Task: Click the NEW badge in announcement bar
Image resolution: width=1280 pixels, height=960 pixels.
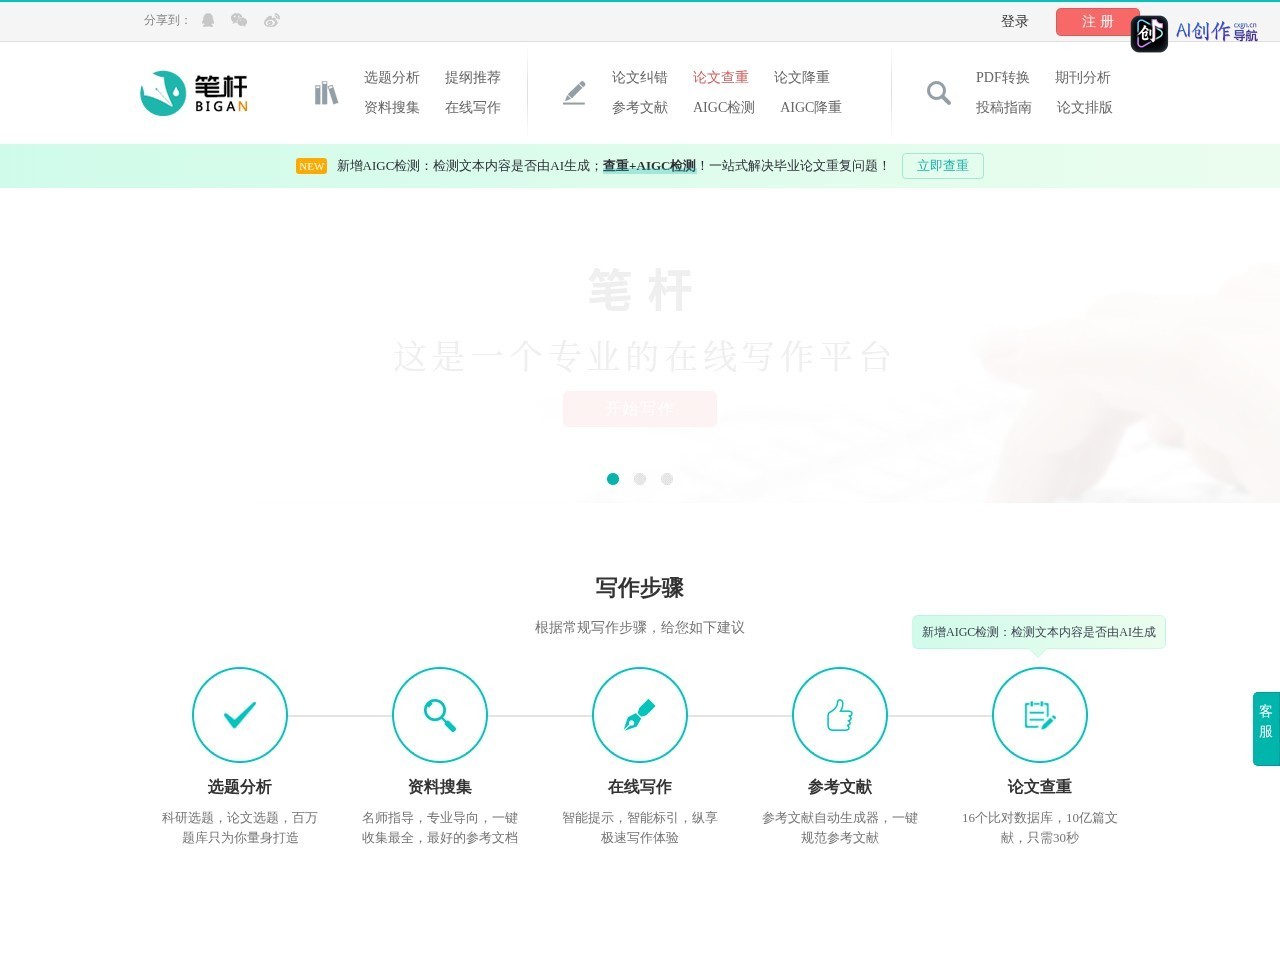Action: click(311, 166)
